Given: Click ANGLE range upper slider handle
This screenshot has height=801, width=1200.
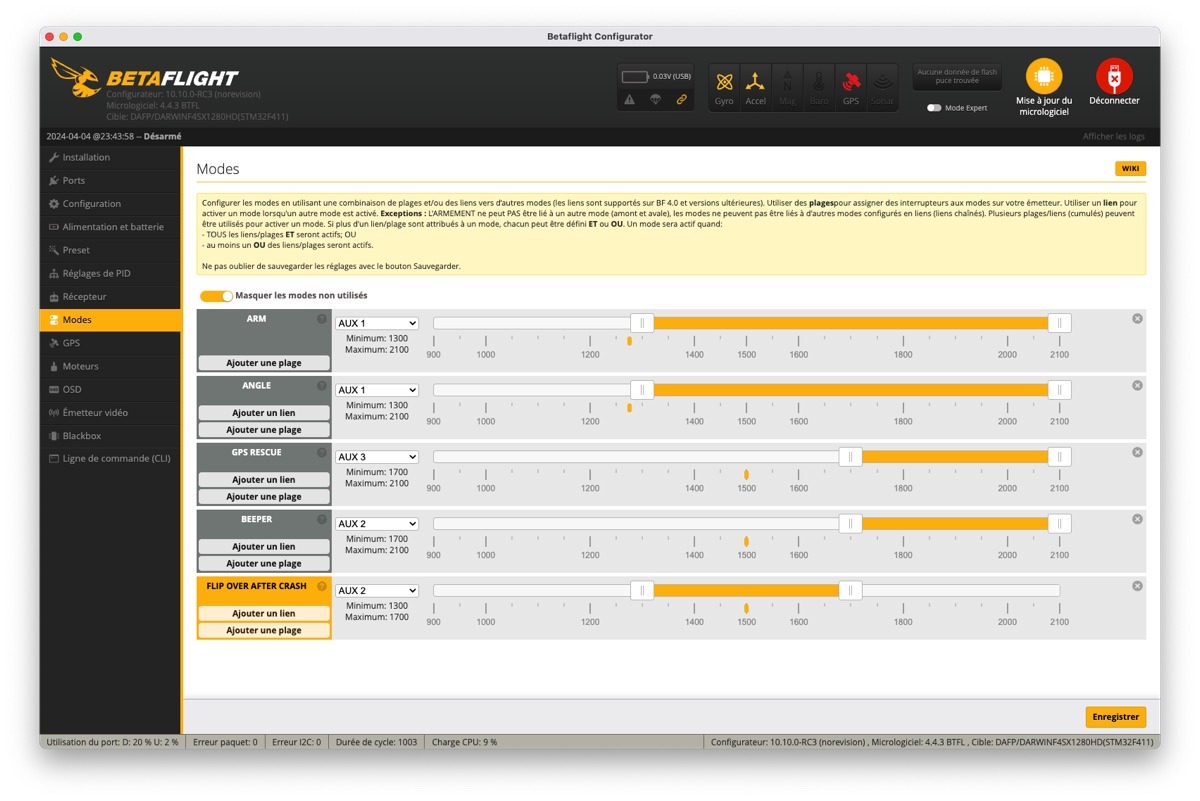Looking at the screenshot, I should tap(1060, 390).
